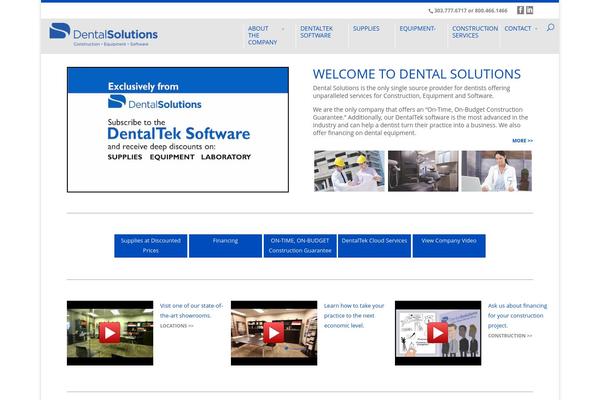This screenshot has width=600, height=400.
Task: Open About The Company menu
Action: [x=262, y=35]
